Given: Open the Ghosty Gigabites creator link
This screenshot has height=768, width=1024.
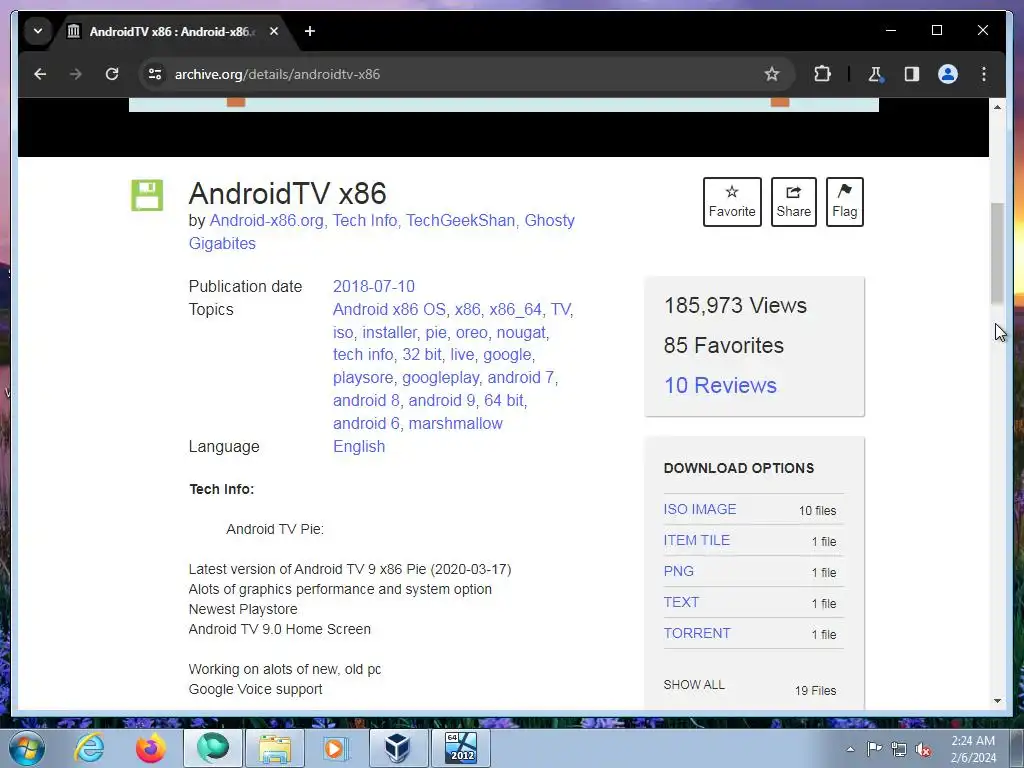Looking at the screenshot, I should click(x=381, y=232).
